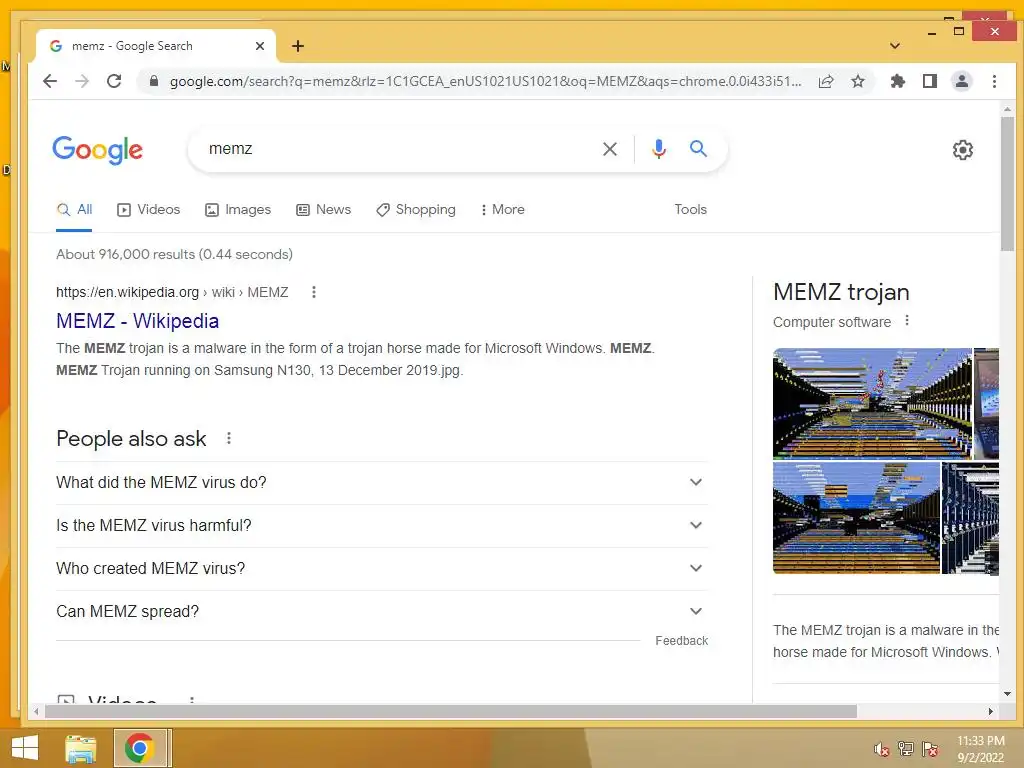Click the horizontal scrollbar thumb
1024x768 pixels.
pyautogui.click(x=451, y=711)
